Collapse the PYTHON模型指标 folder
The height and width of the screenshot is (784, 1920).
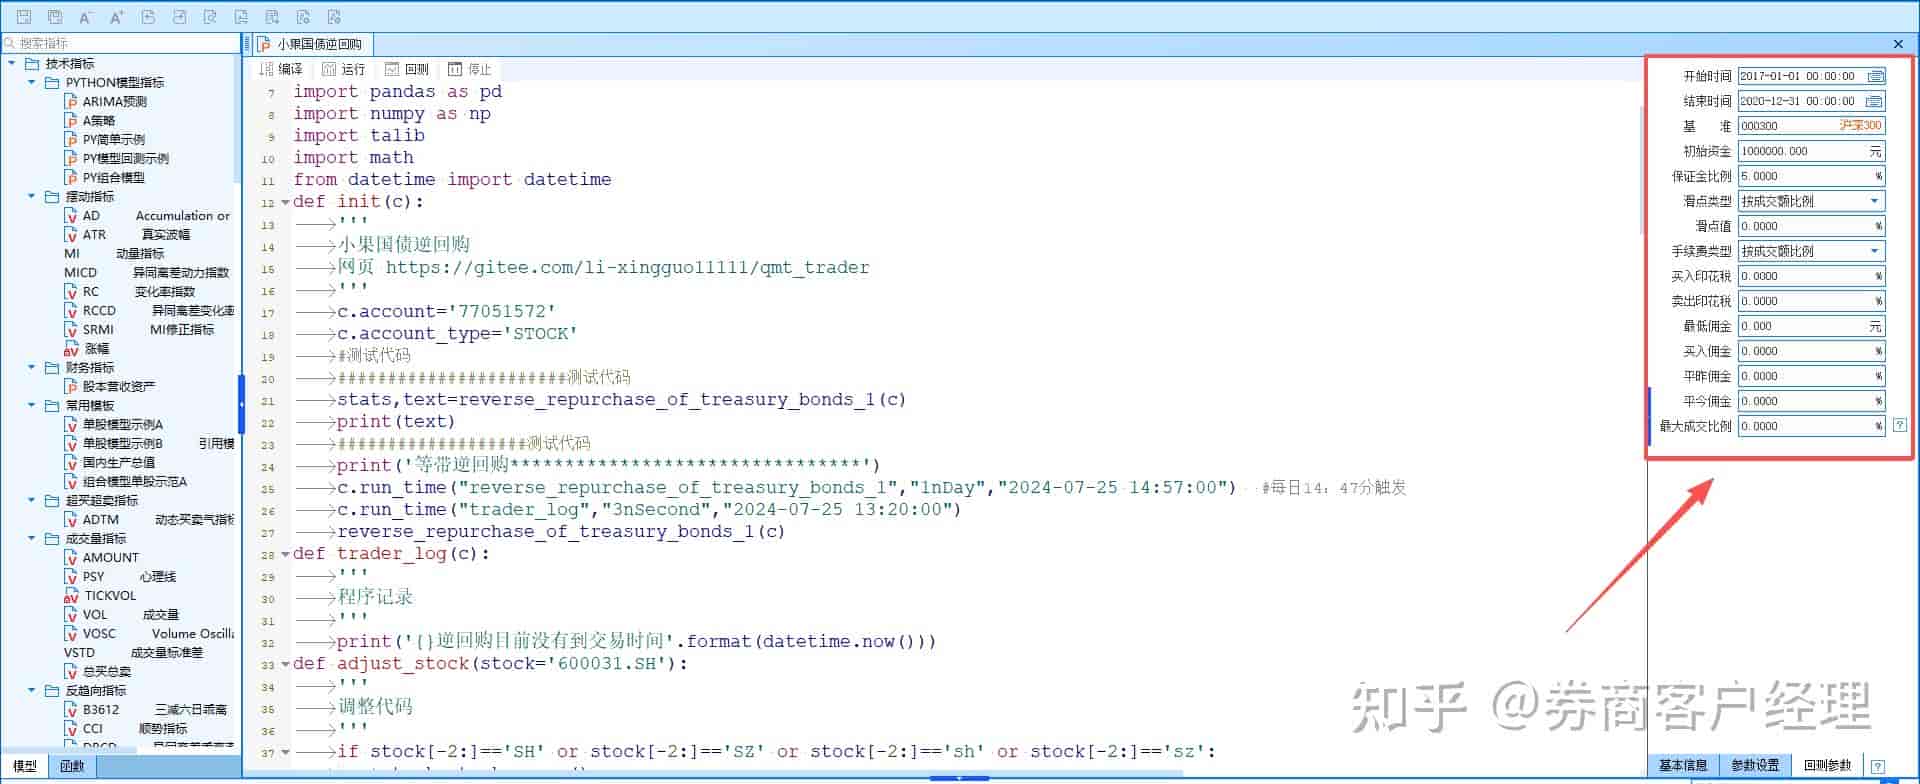tap(32, 82)
